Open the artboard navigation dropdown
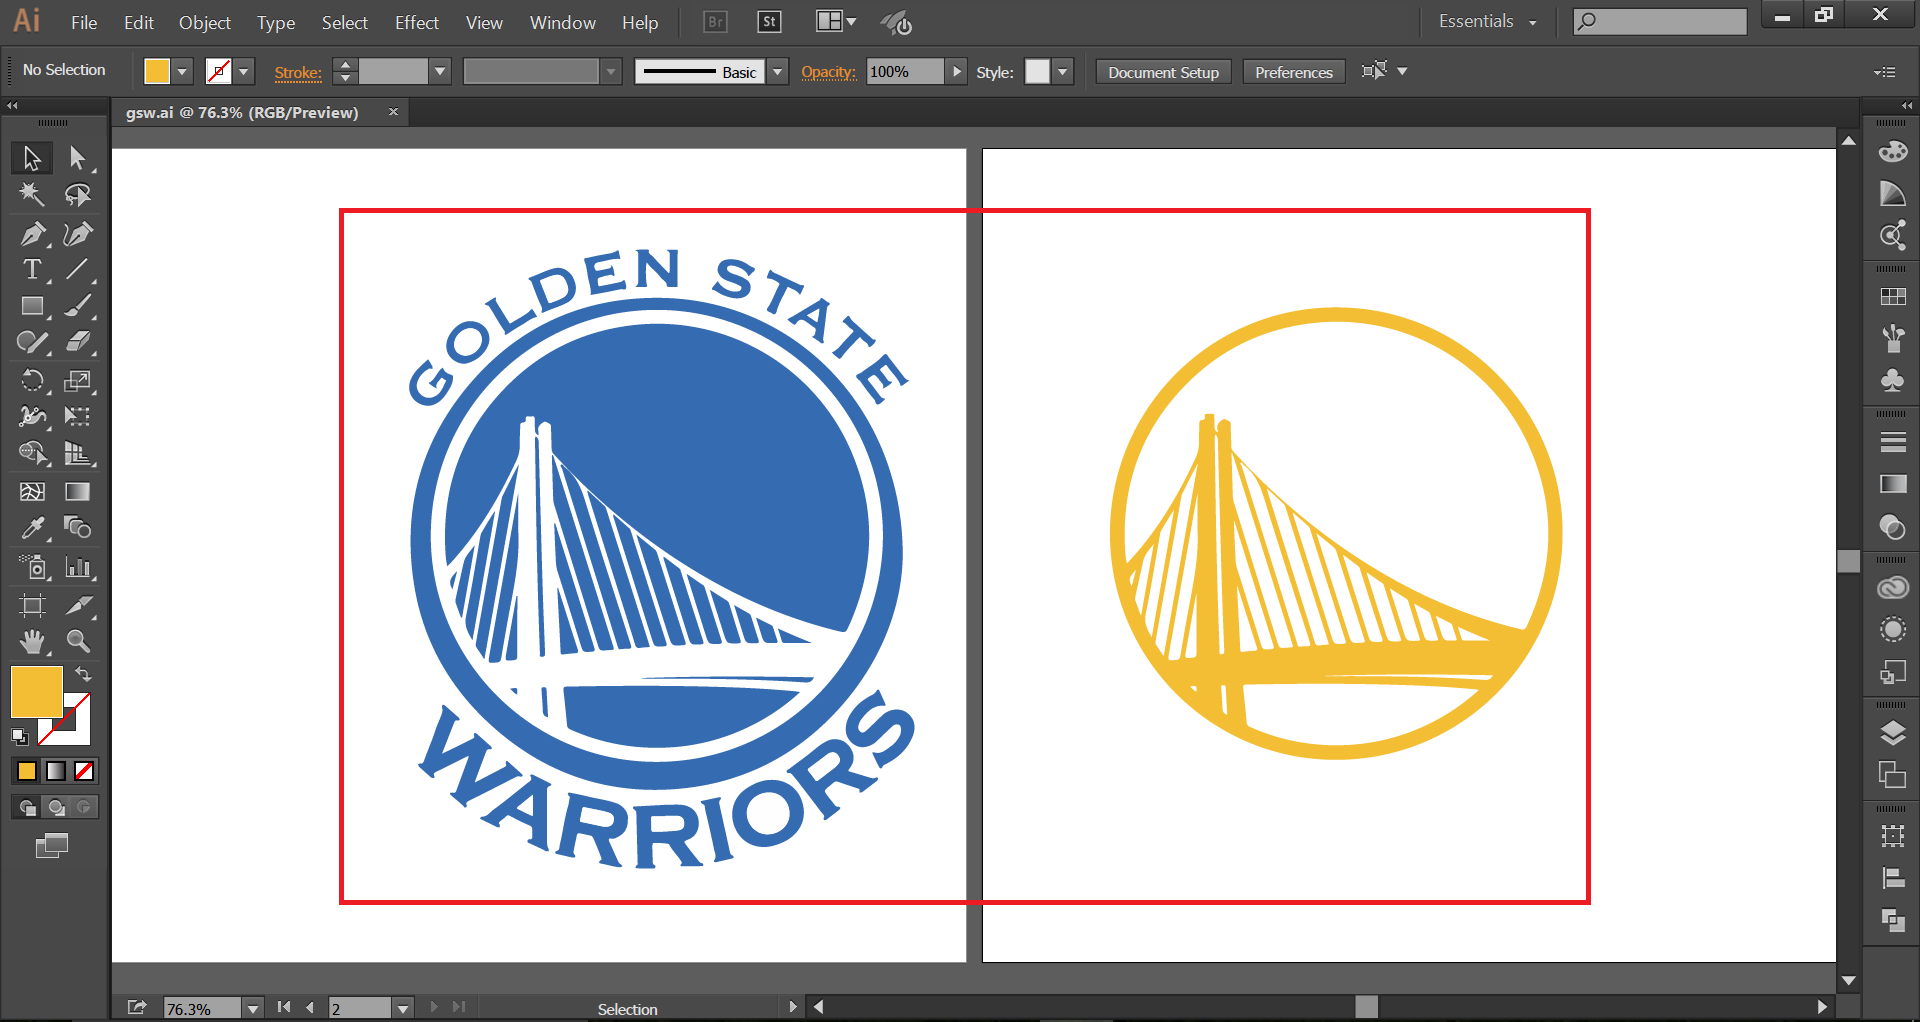 [403, 1009]
